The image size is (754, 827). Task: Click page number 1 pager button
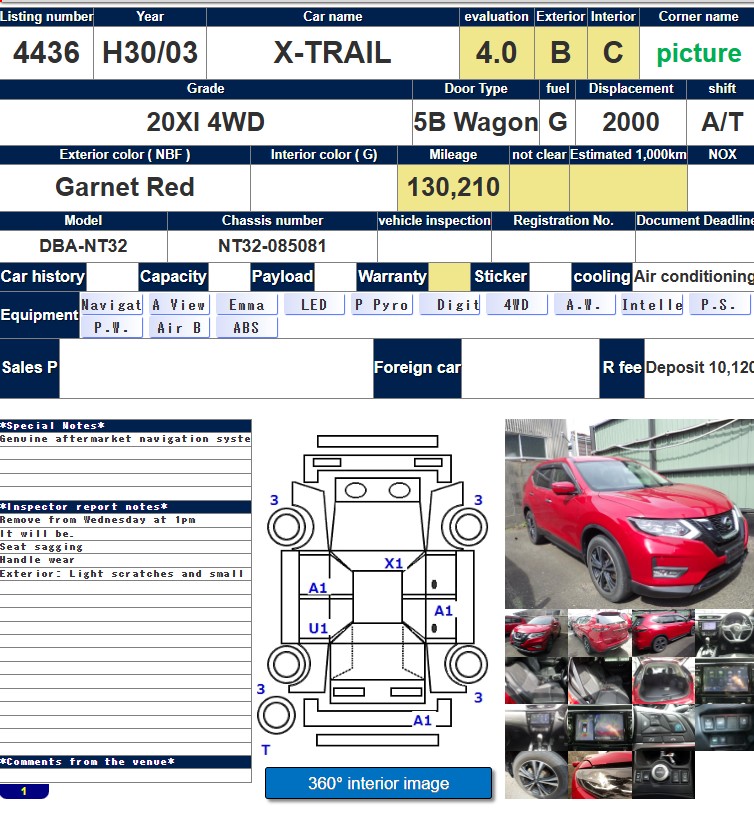click(x=24, y=791)
